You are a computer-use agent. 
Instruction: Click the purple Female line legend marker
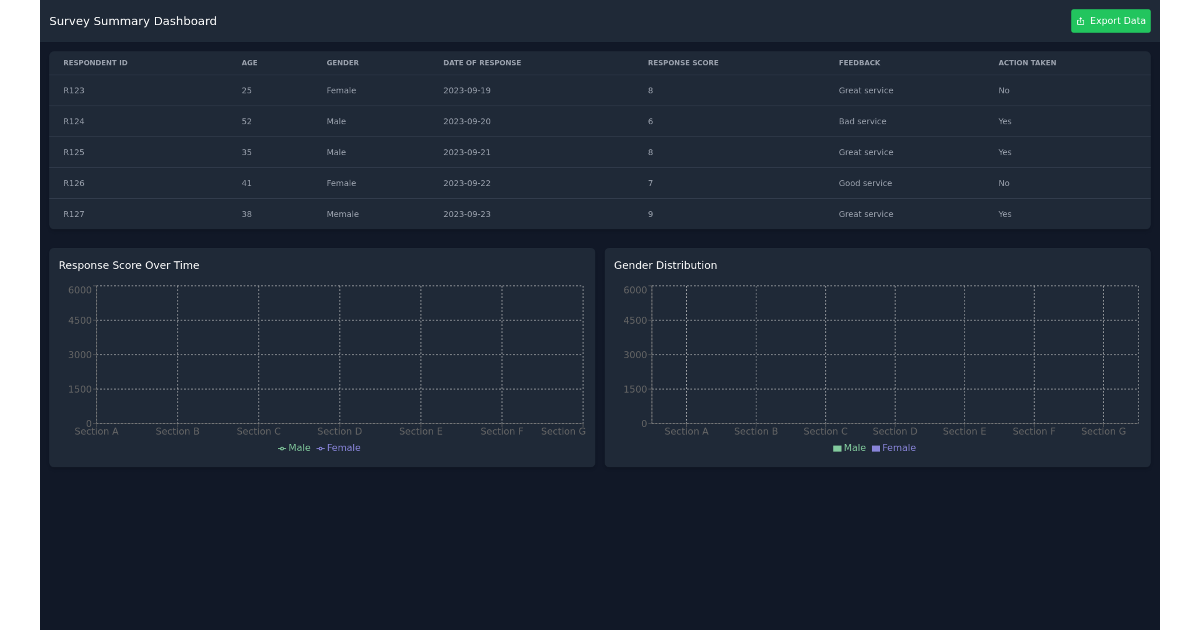[322, 448]
